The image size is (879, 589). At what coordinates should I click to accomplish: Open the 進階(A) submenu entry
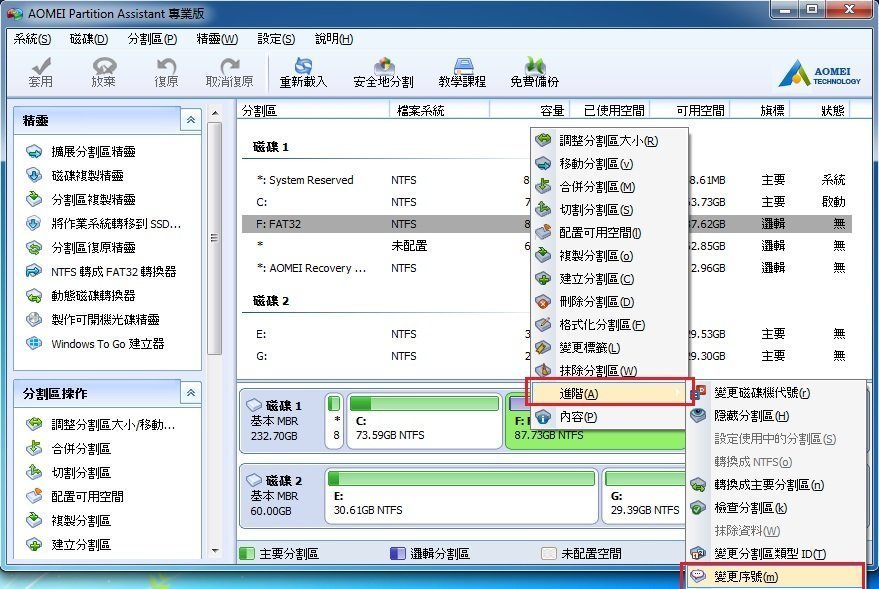point(610,393)
